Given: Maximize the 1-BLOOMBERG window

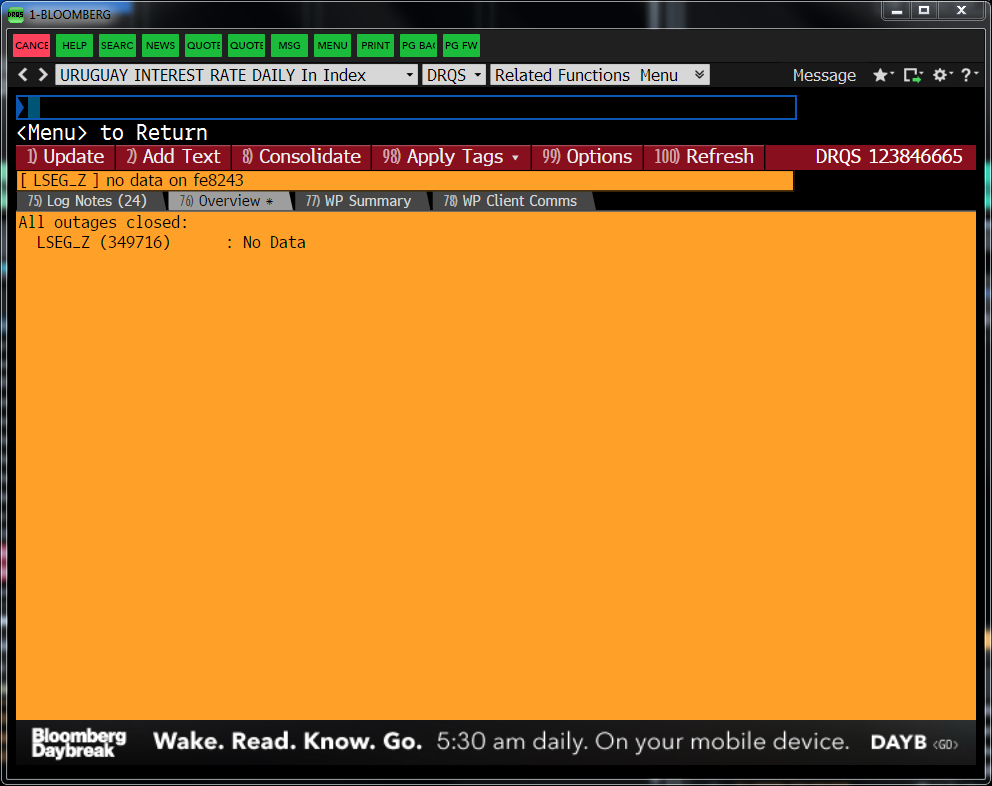Looking at the screenshot, I should [924, 11].
